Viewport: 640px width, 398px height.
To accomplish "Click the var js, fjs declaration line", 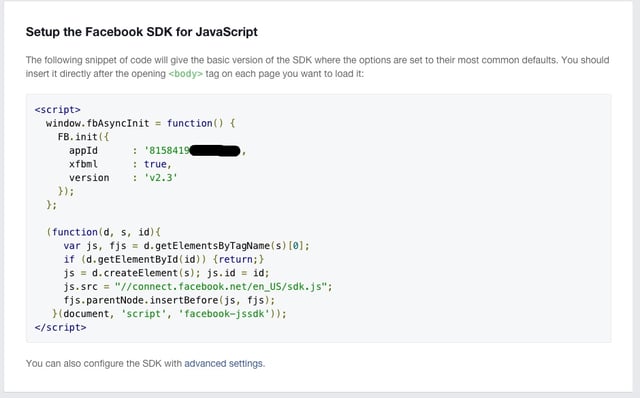I will (187, 246).
